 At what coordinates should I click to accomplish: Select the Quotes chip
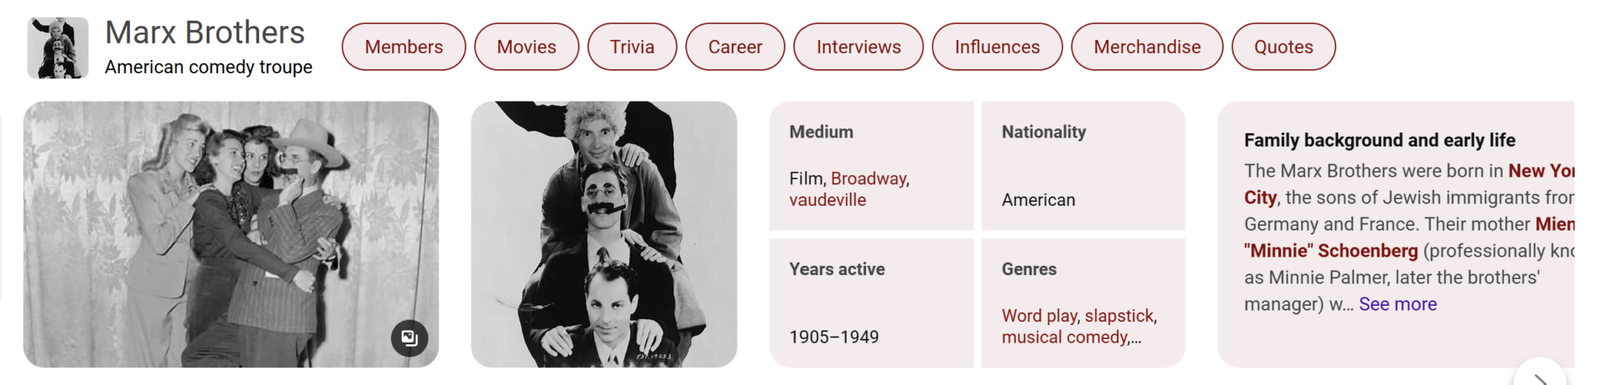[x=1284, y=47]
